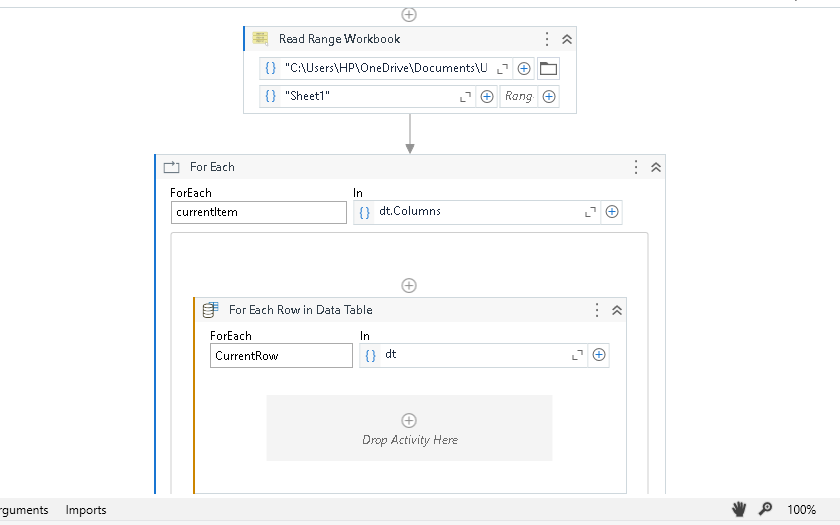
Task: Open the 100% zoom level dropdown
Action: pyautogui.click(x=801, y=510)
